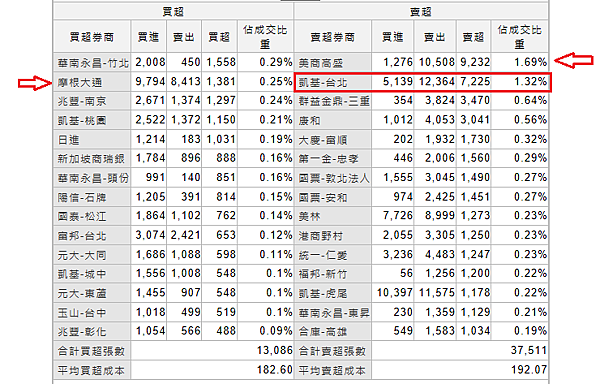This screenshot has width=600, height=384.
Task: Select the 日進 broker name
Action: (x=68, y=140)
